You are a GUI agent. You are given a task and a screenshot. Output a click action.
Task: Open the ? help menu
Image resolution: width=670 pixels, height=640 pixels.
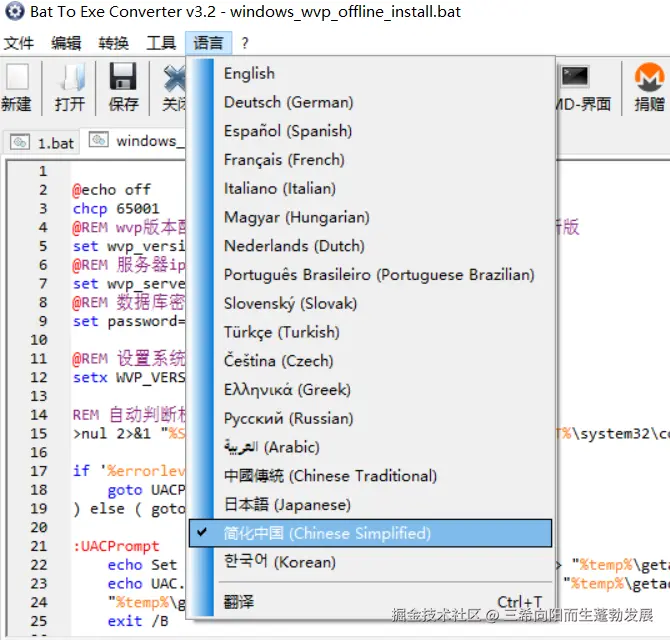(x=244, y=43)
